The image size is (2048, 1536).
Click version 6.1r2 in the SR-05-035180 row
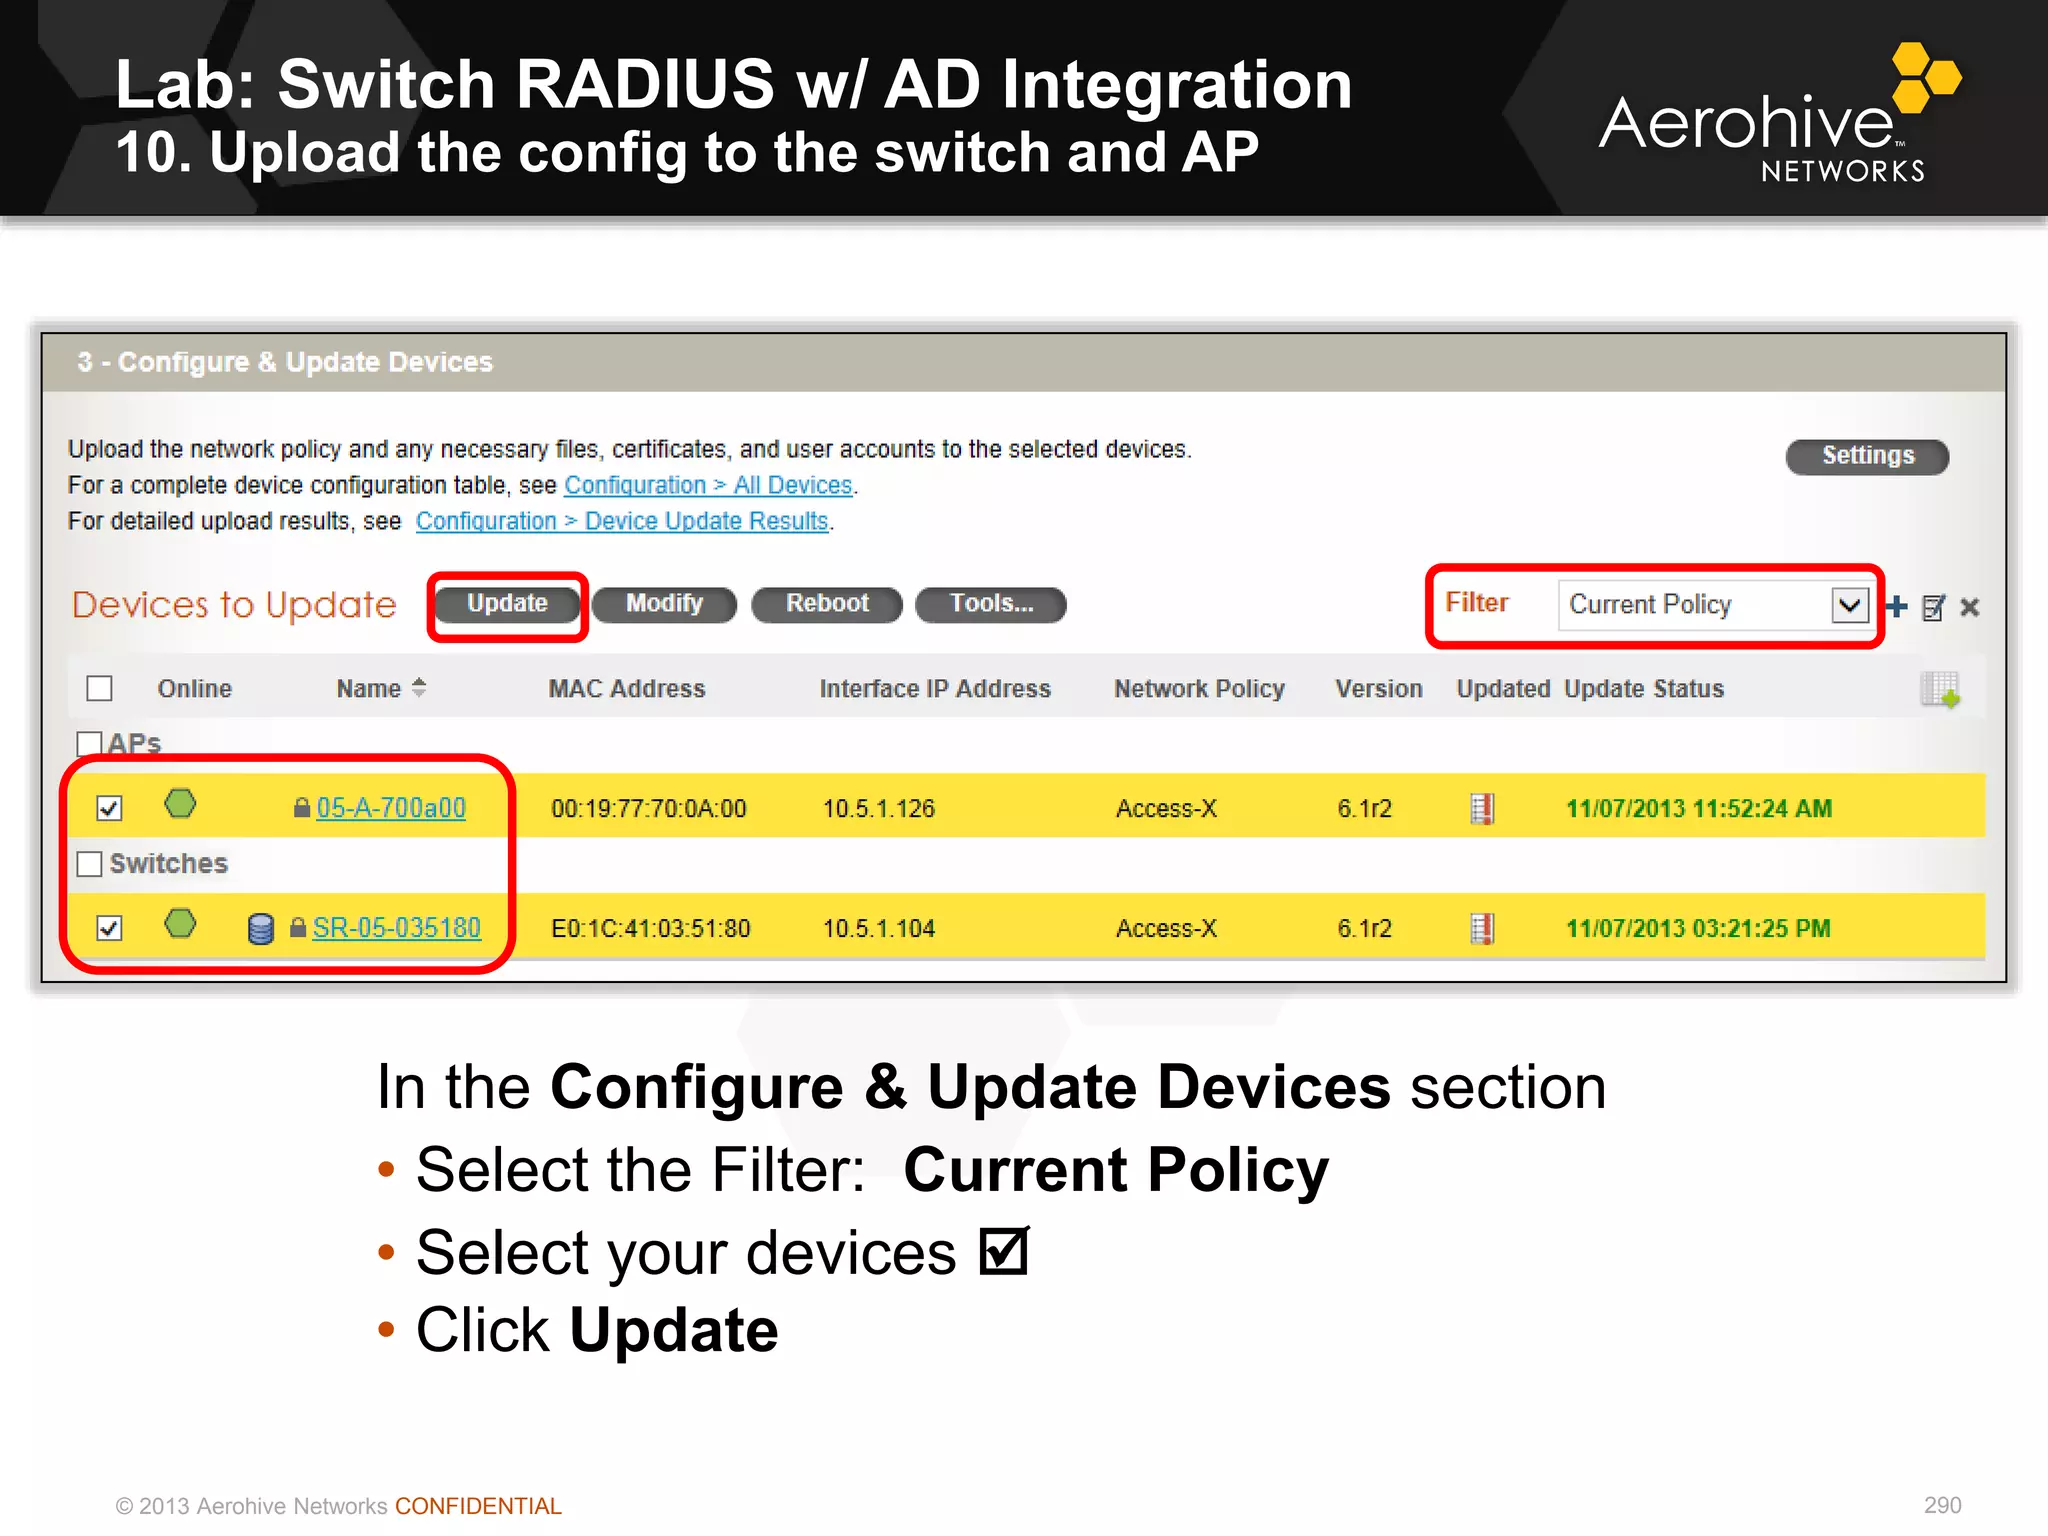(1365, 928)
